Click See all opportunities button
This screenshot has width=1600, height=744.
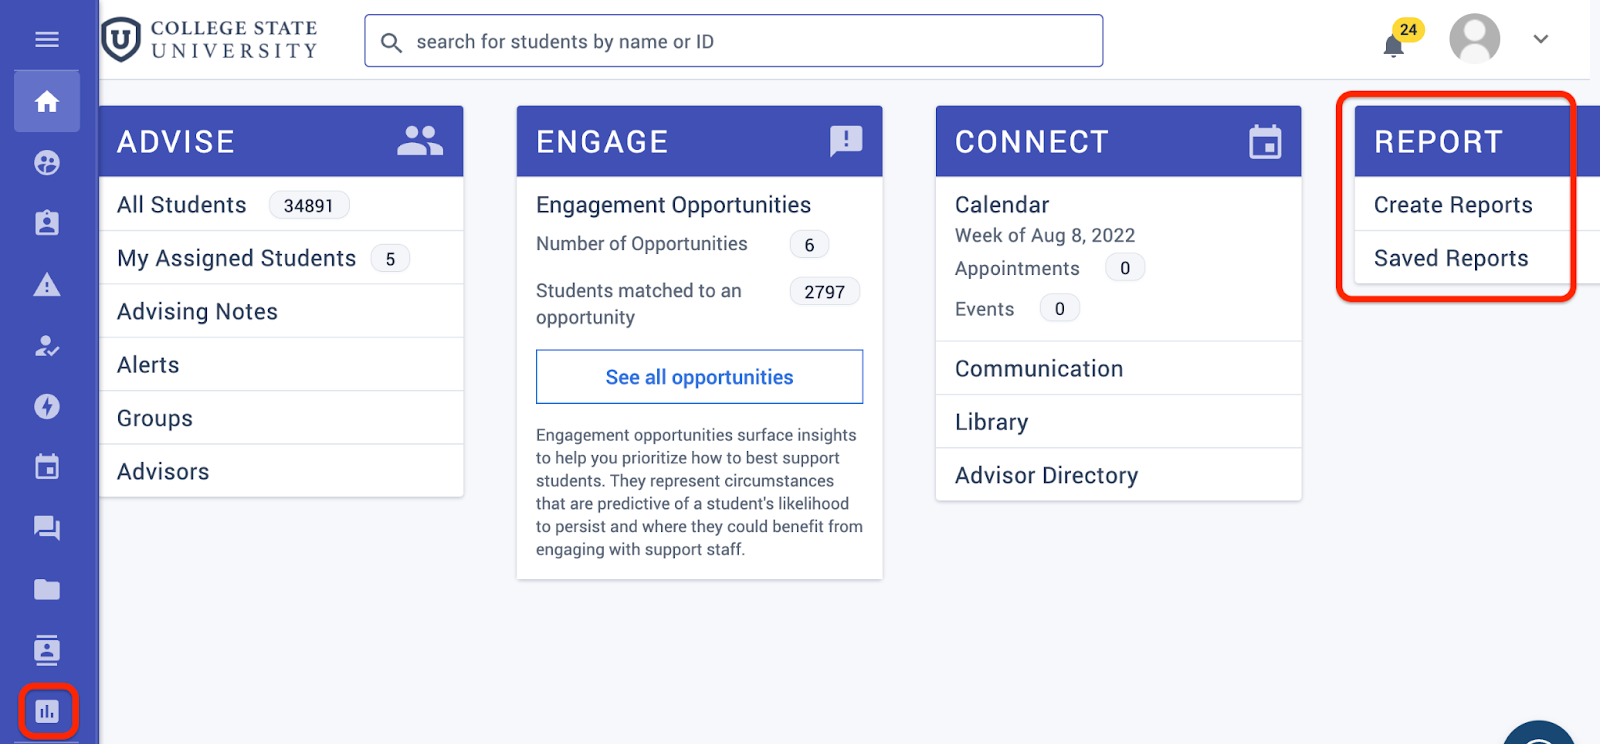coord(699,377)
